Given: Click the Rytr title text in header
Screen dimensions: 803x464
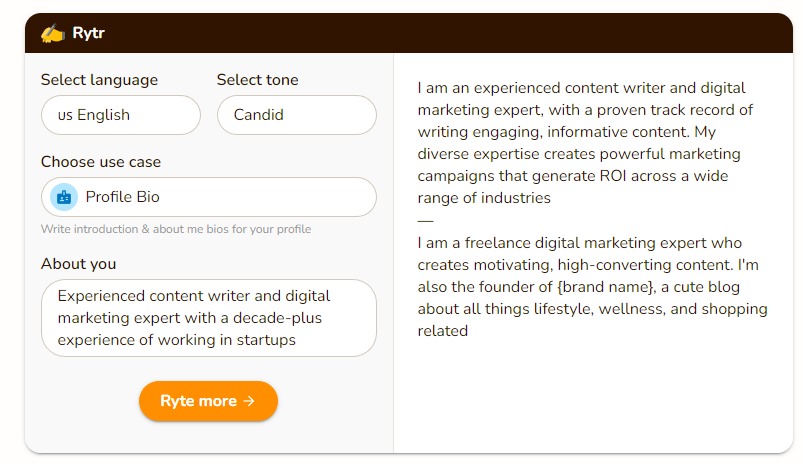Looking at the screenshot, I should (x=89, y=33).
